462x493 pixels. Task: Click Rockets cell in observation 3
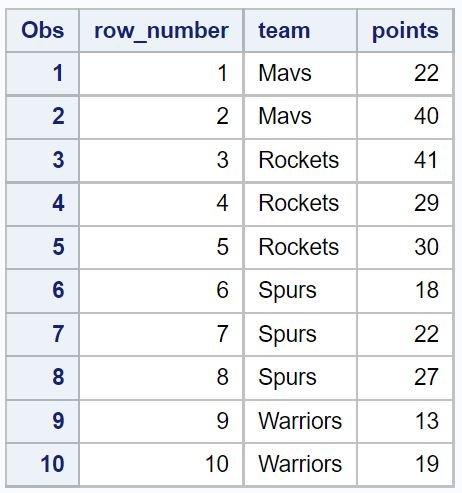pos(301,160)
